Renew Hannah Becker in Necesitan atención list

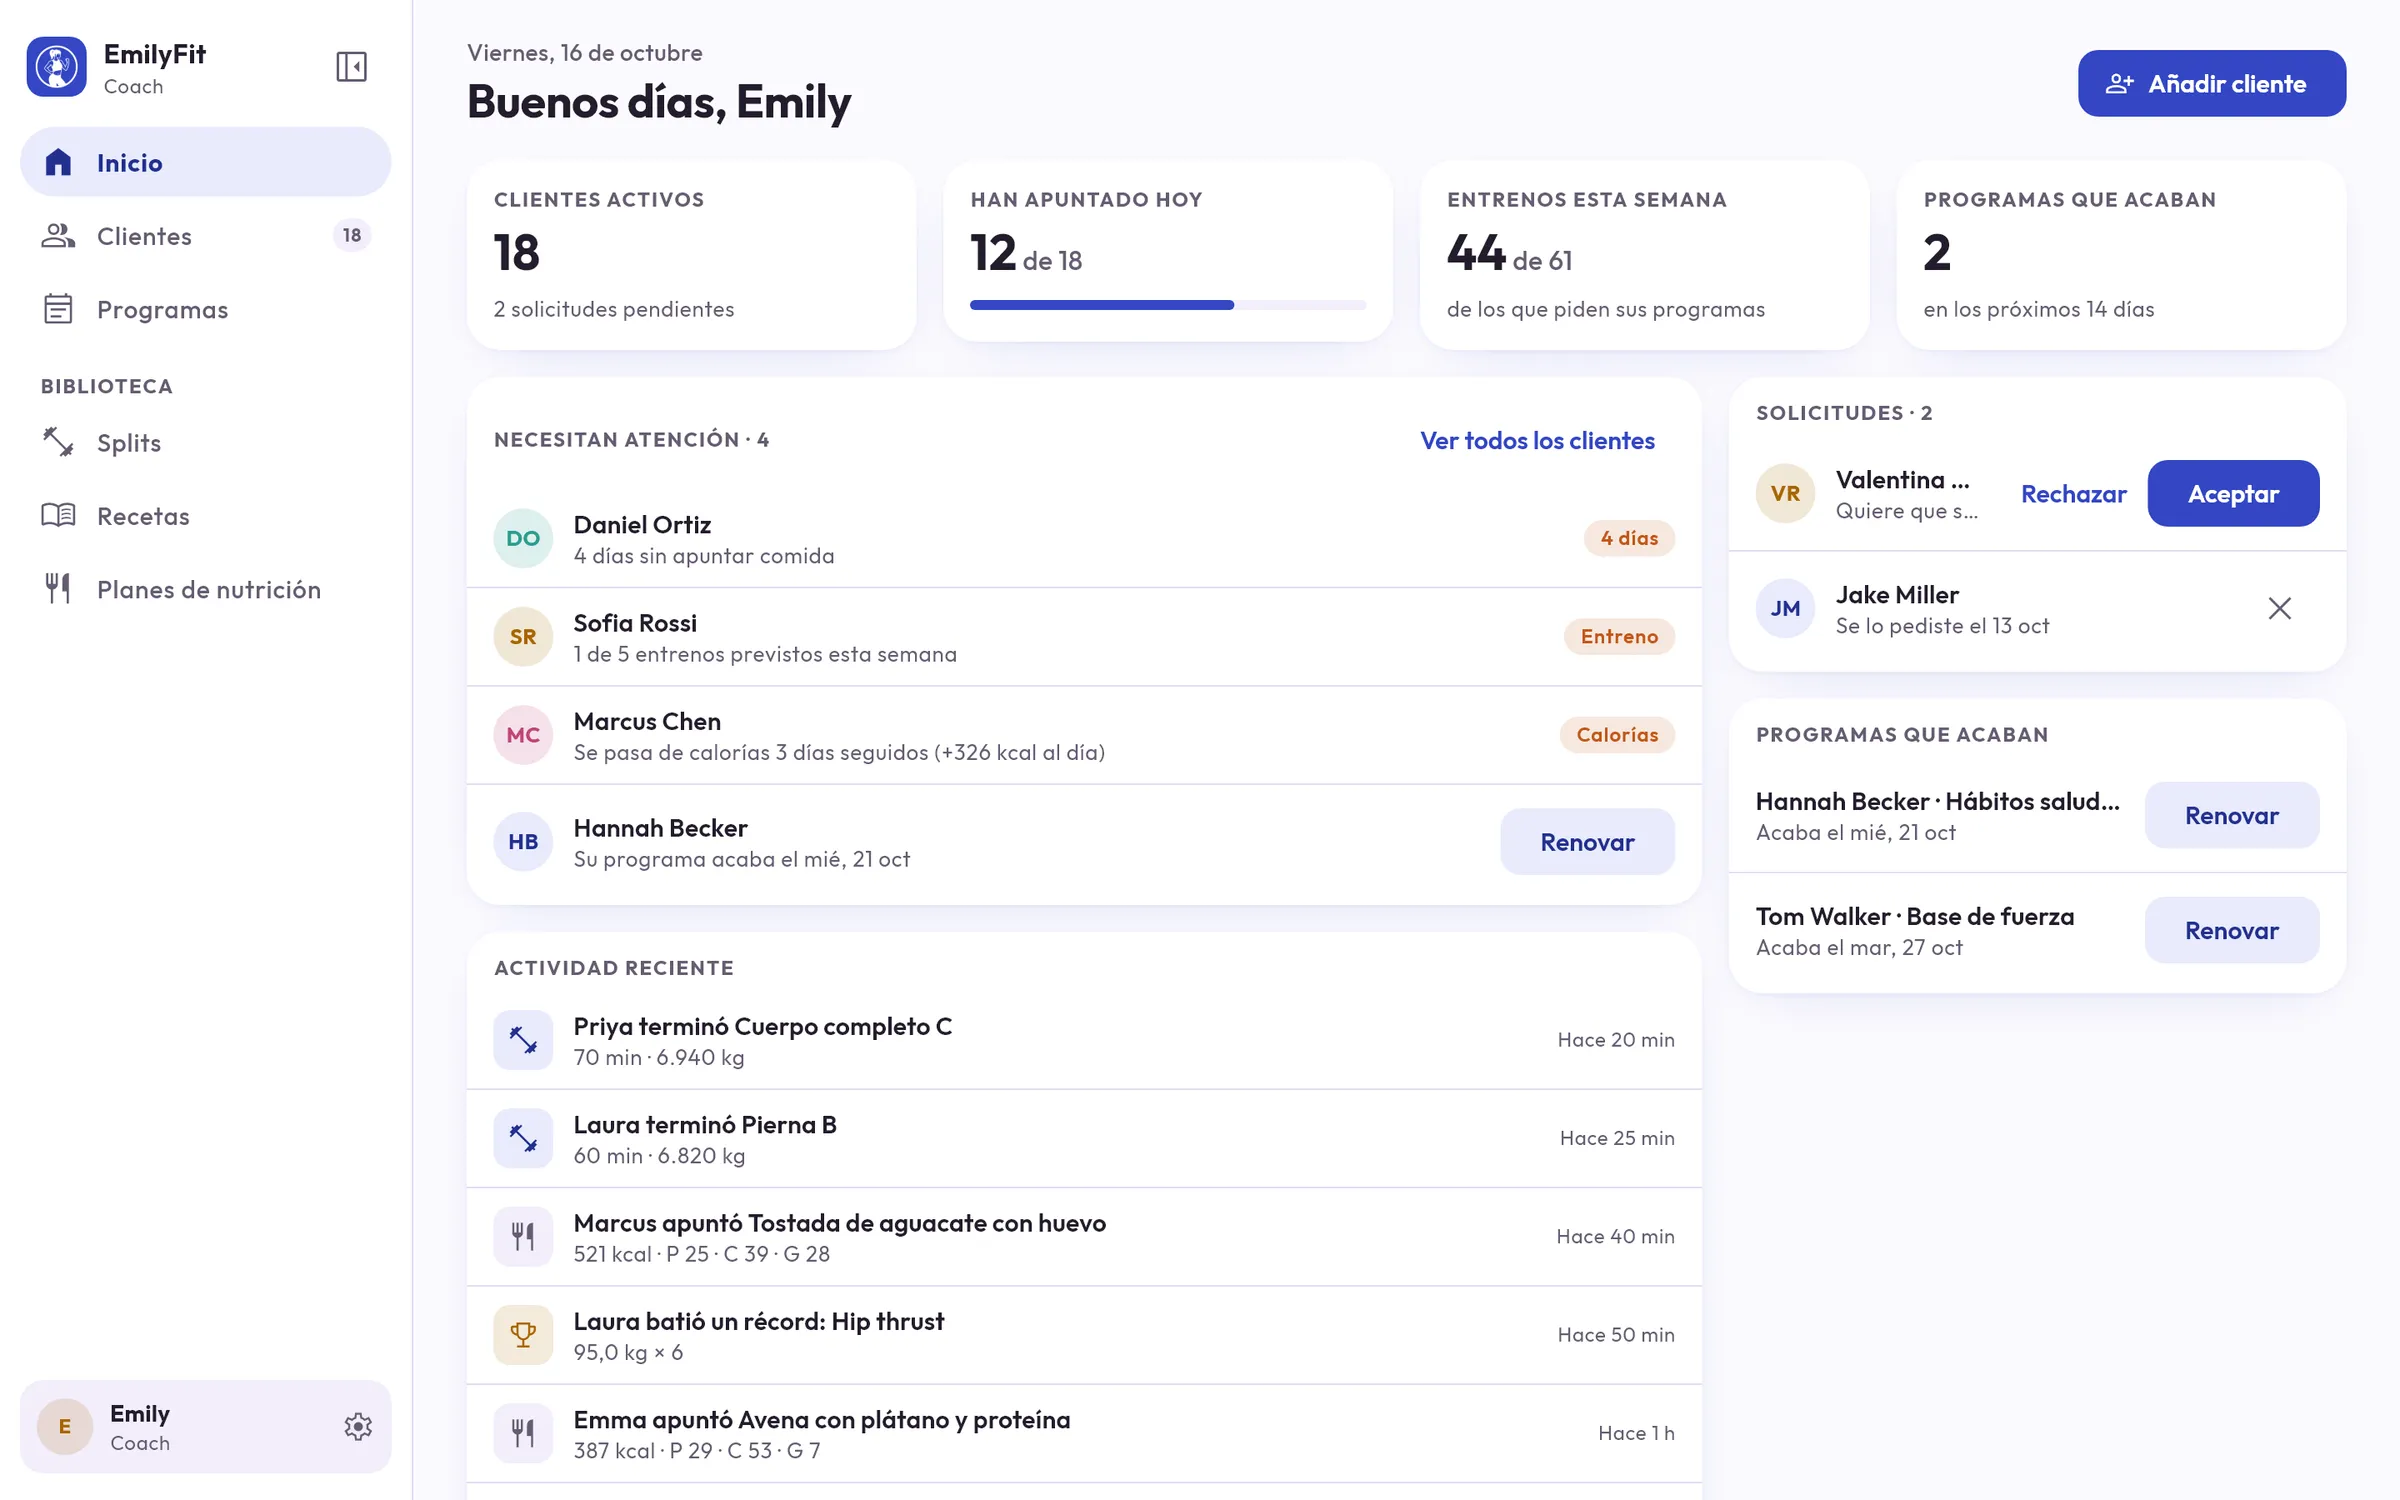tap(1587, 842)
